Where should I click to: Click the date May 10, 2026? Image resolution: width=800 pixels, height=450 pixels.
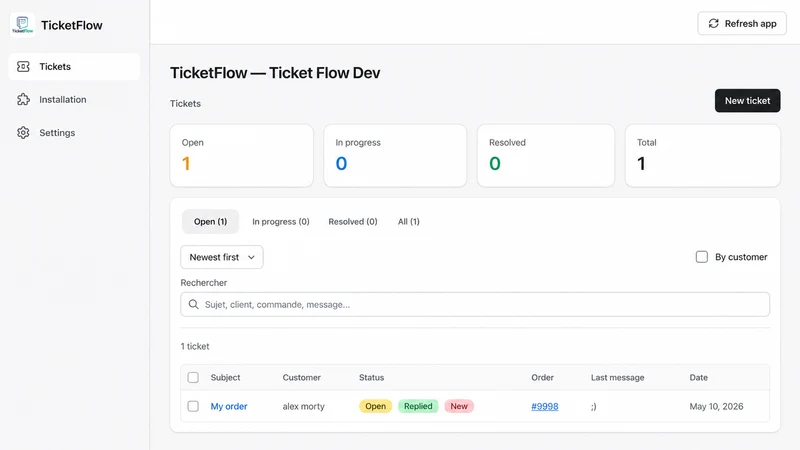(x=716, y=406)
